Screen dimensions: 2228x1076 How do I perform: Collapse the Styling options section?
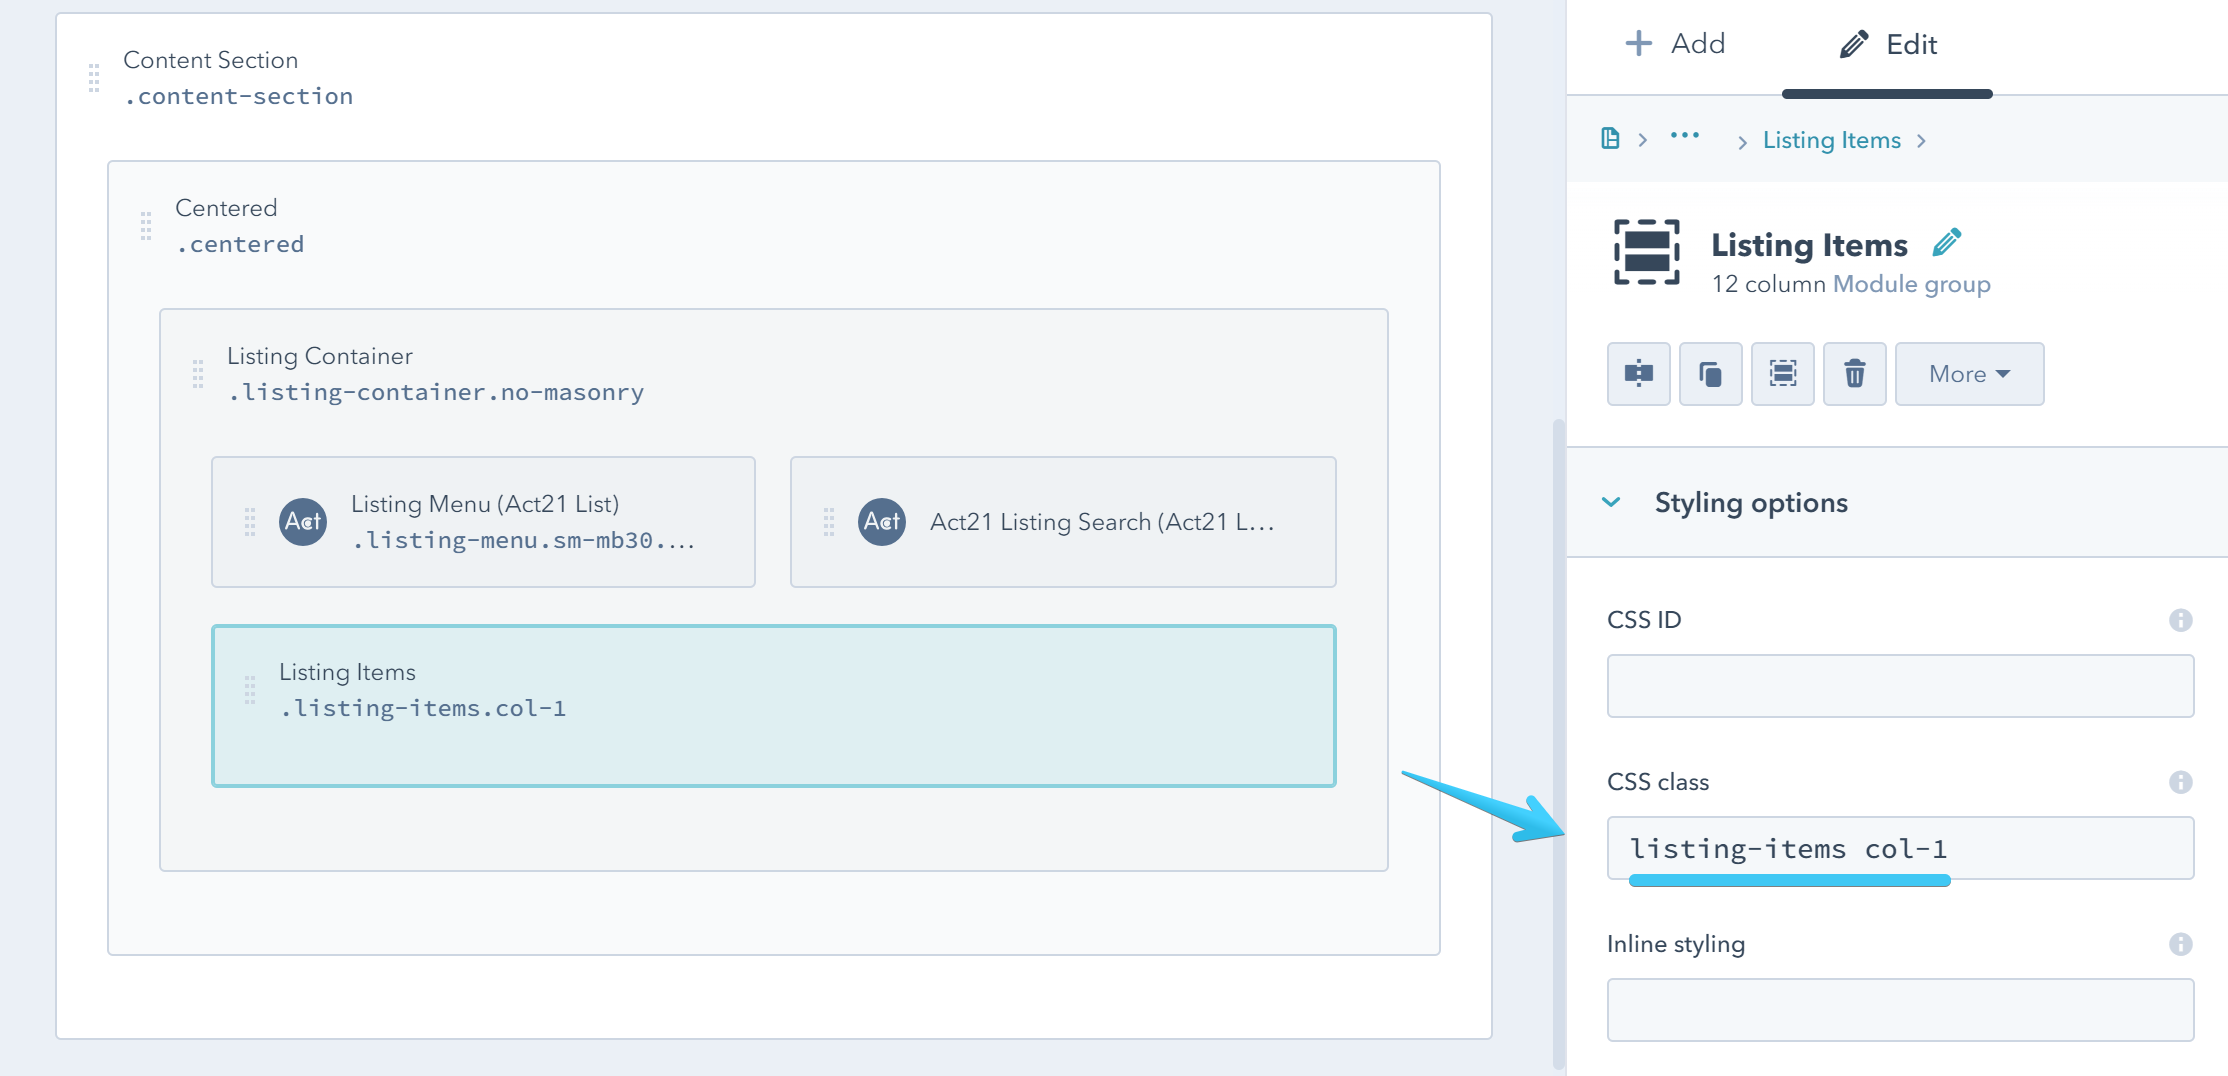(1611, 502)
